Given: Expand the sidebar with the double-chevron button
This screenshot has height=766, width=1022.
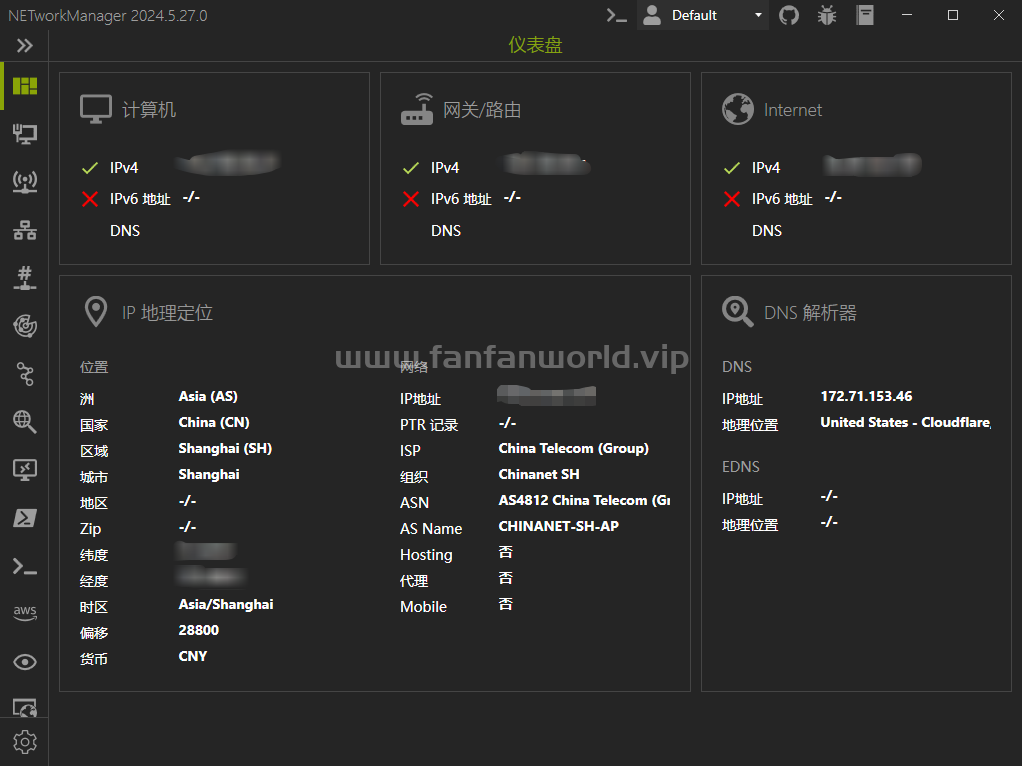Looking at the screenshot, I should [x=25, y=46].
